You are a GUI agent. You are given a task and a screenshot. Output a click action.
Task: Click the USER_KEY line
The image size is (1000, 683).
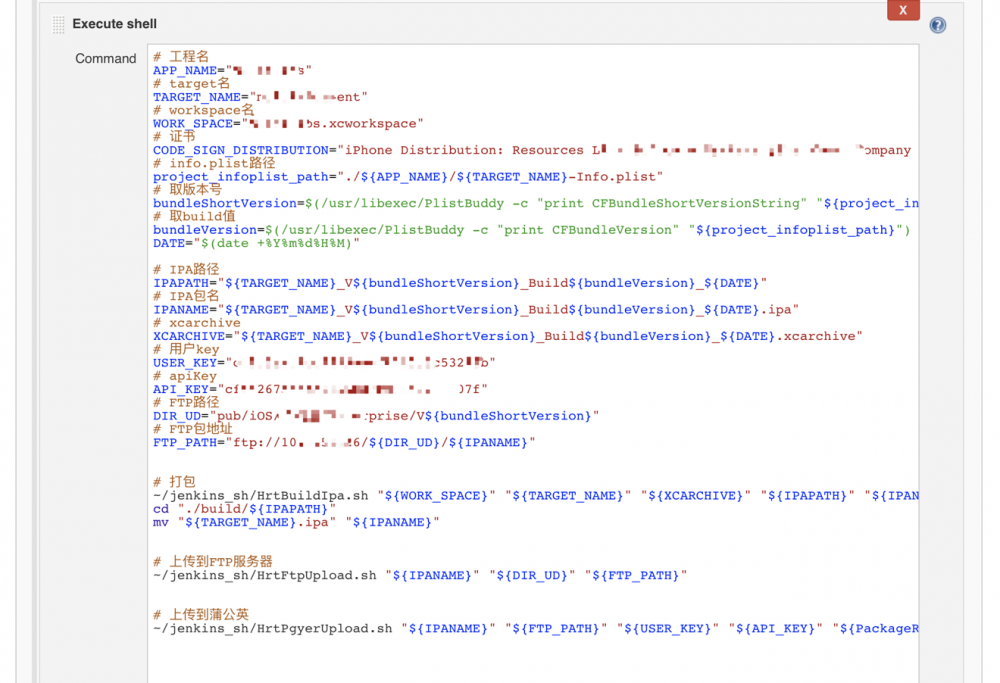point(324,363)
